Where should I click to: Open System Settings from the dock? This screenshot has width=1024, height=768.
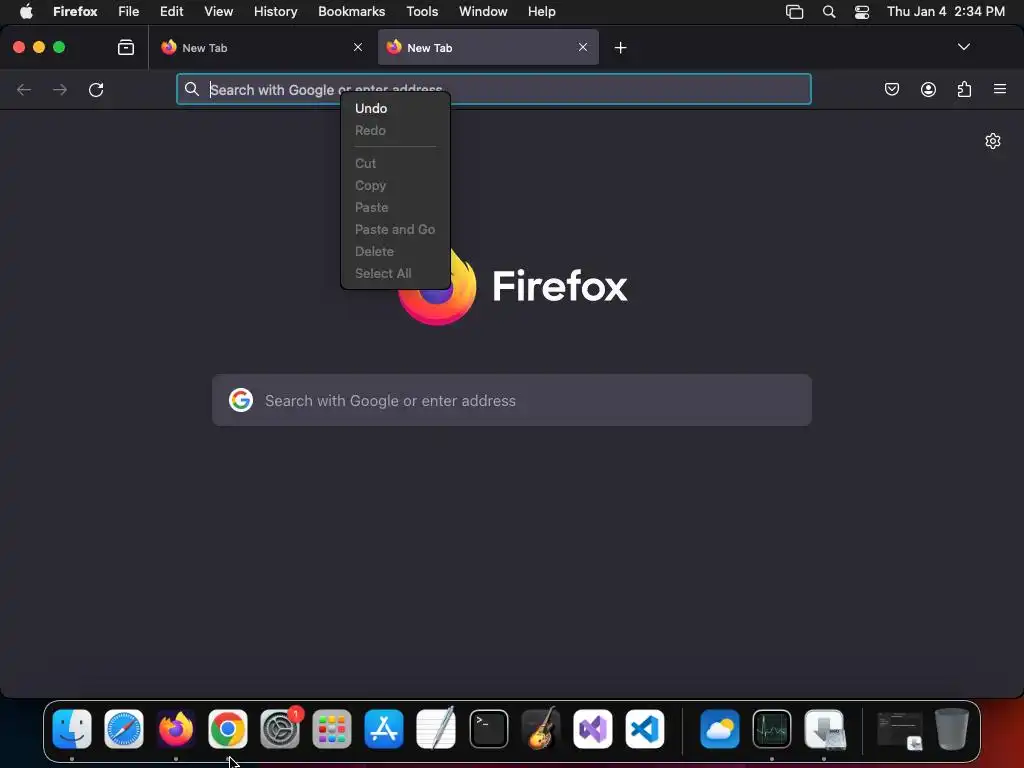click(x=280, y=729)
